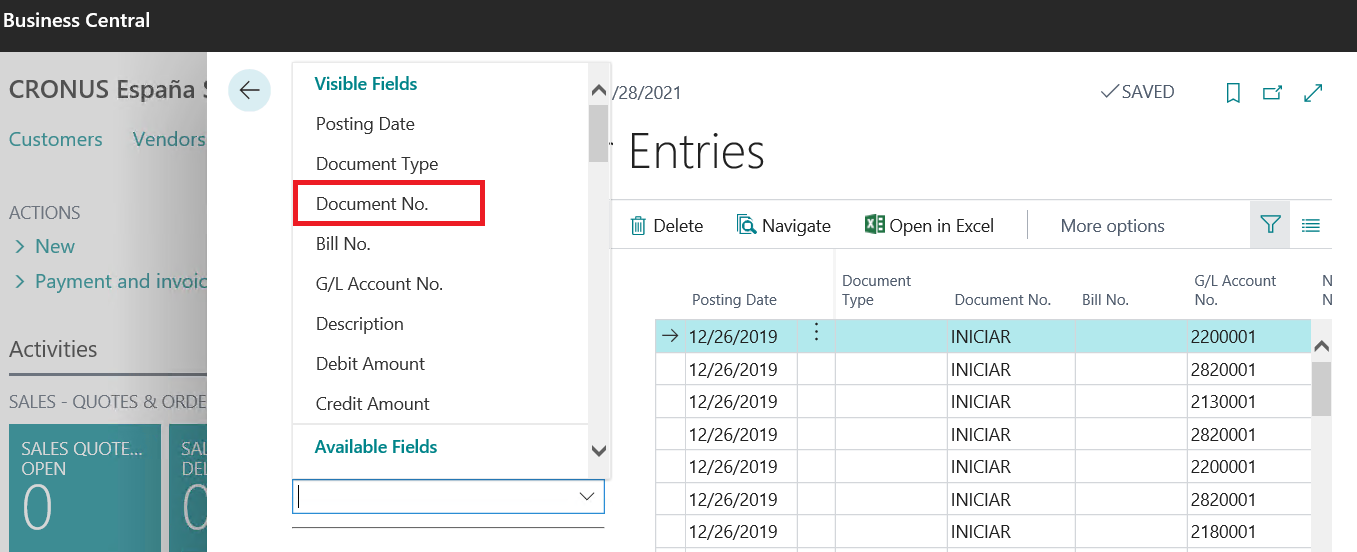Click the bookmark icon
The height and width of the screenshot is (552, 1357).
tap(1233, 93)
